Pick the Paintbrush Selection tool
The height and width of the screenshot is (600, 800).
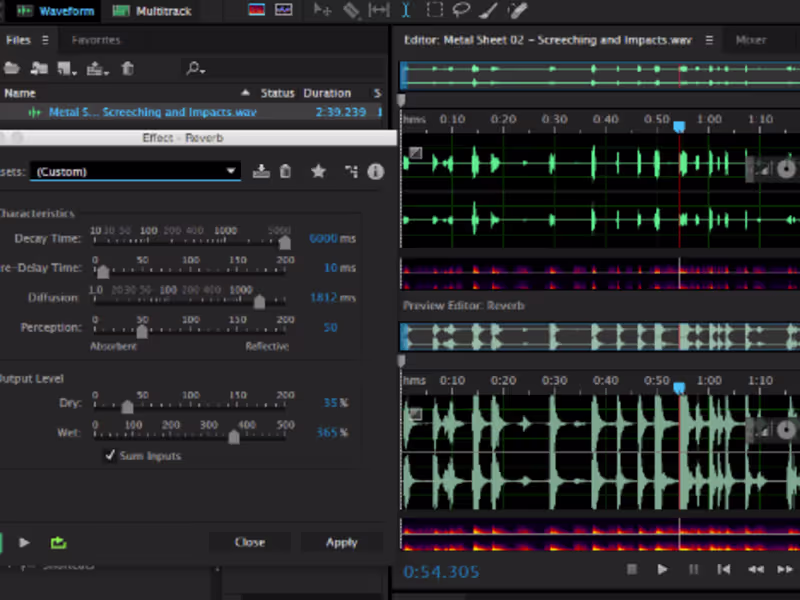(x=488, y=10)
